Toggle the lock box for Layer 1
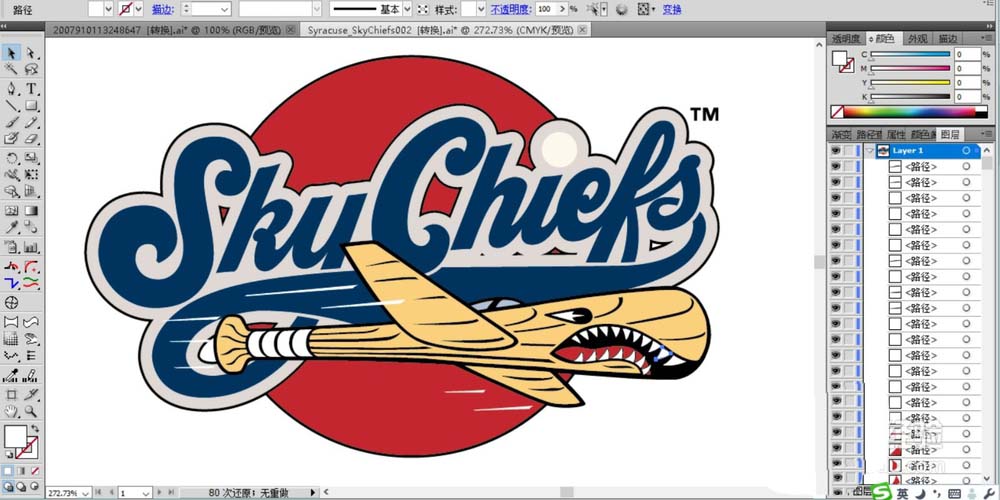 tap(848, 151)
